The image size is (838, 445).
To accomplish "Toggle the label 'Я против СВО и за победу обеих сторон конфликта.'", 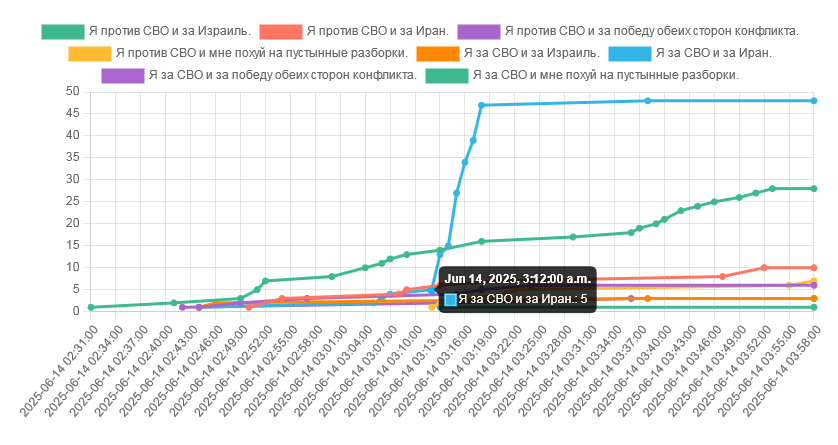I will (x=652, y=32).
